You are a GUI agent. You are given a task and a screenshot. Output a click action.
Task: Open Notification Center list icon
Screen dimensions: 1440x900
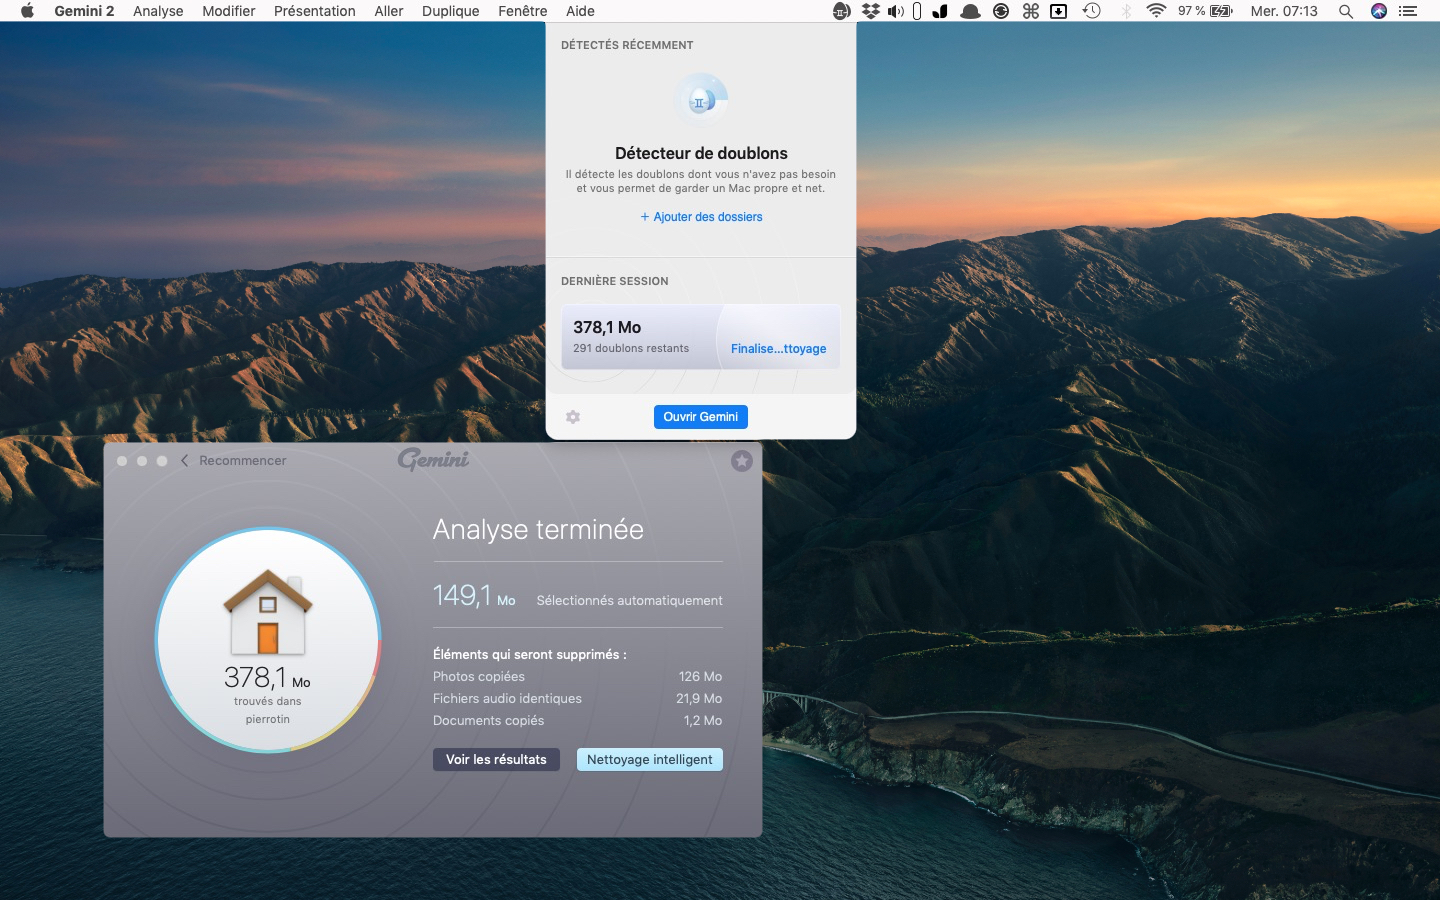click(1408, 11)
